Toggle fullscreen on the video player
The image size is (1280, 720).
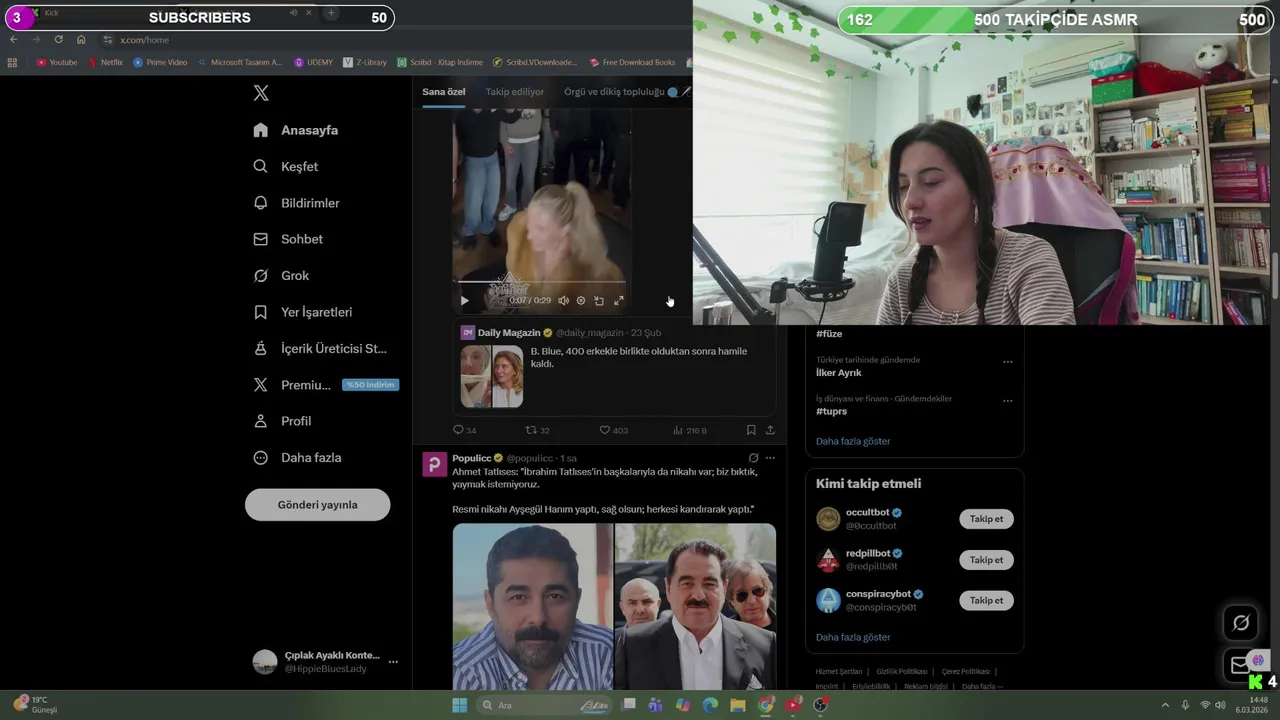click(x=618, y=300)
